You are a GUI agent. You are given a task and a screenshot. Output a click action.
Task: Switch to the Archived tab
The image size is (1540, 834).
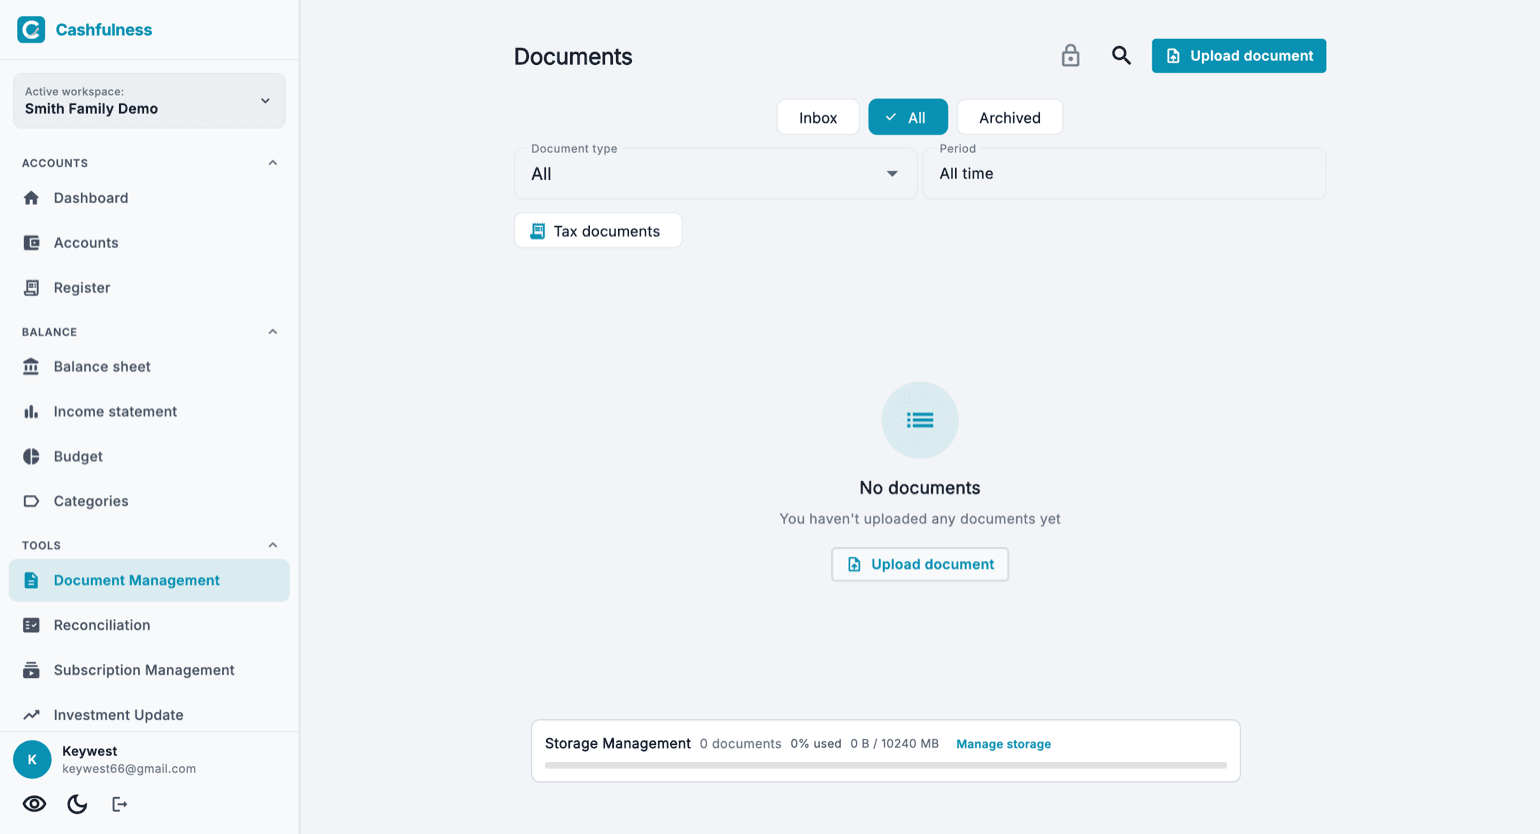(1010, 117)
